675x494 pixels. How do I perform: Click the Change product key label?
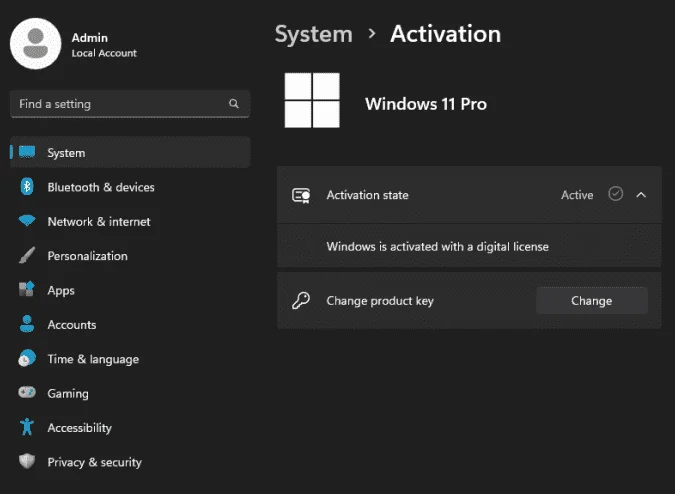[x=380, y=301]
